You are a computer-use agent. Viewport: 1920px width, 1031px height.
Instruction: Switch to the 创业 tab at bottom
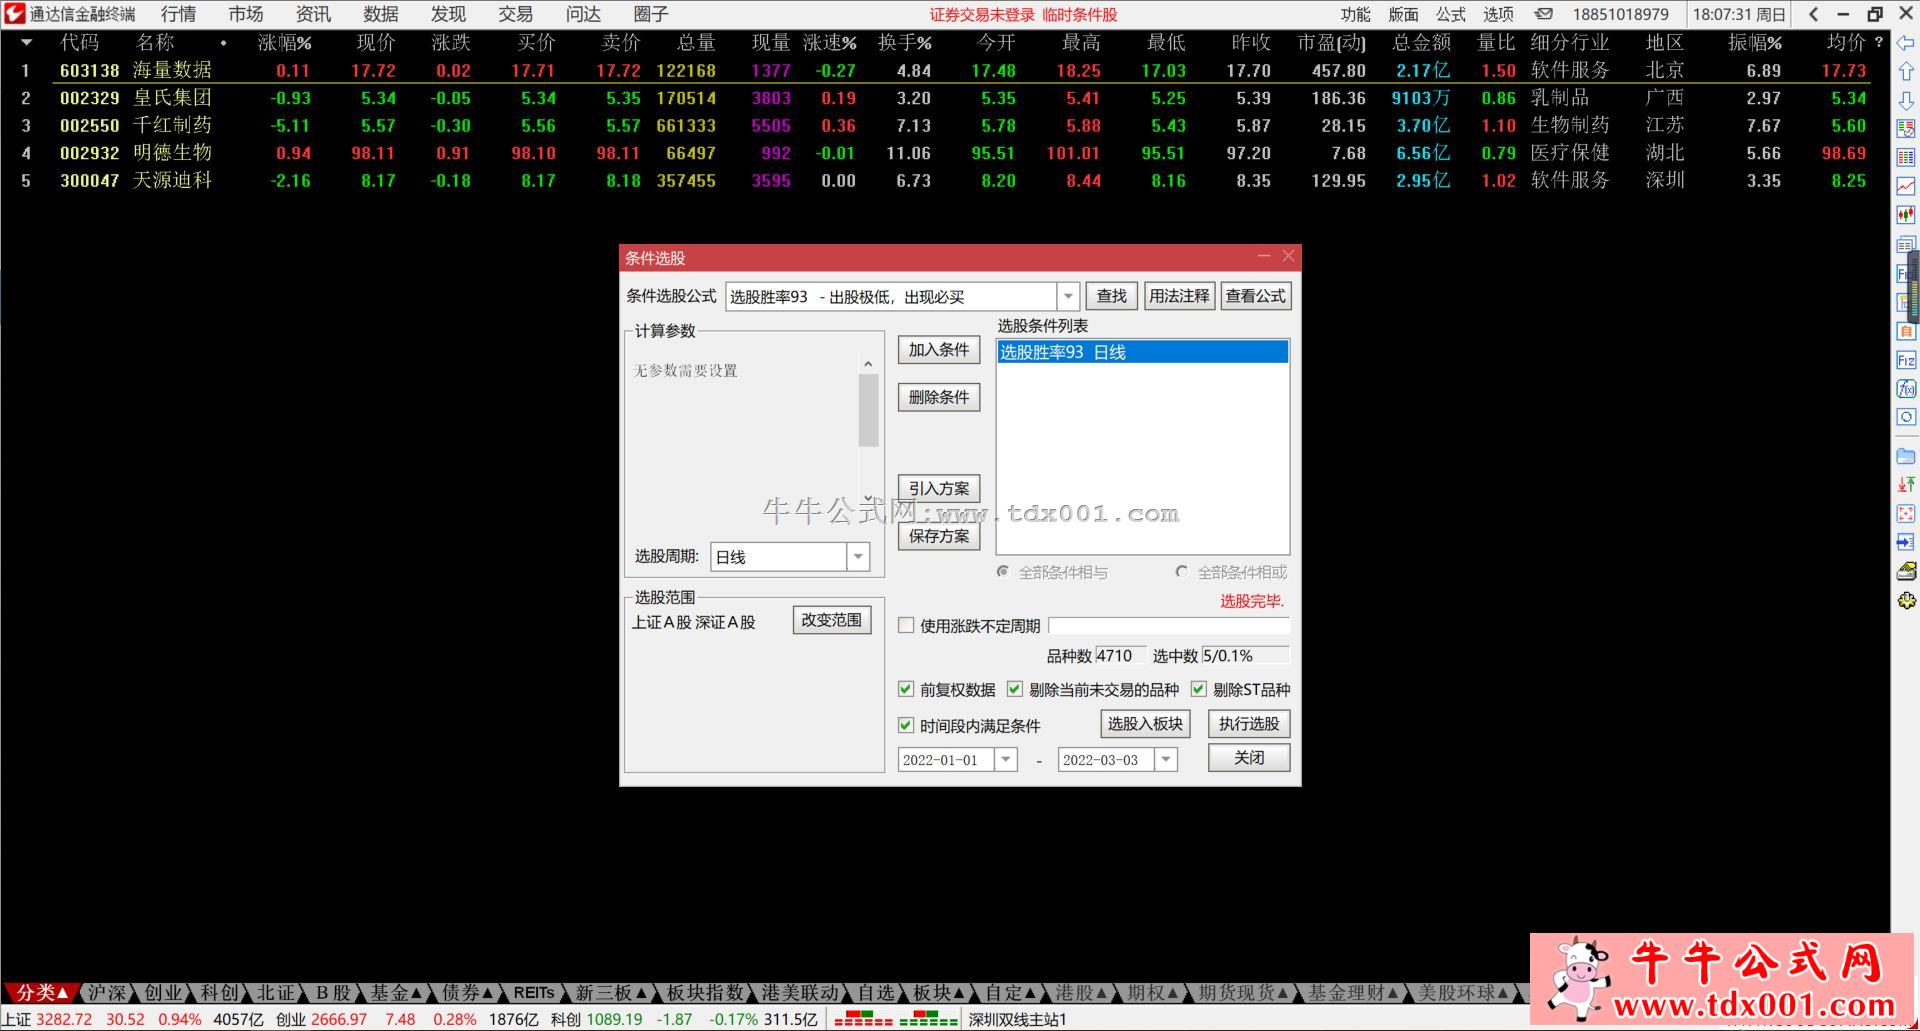click(162, 993)
